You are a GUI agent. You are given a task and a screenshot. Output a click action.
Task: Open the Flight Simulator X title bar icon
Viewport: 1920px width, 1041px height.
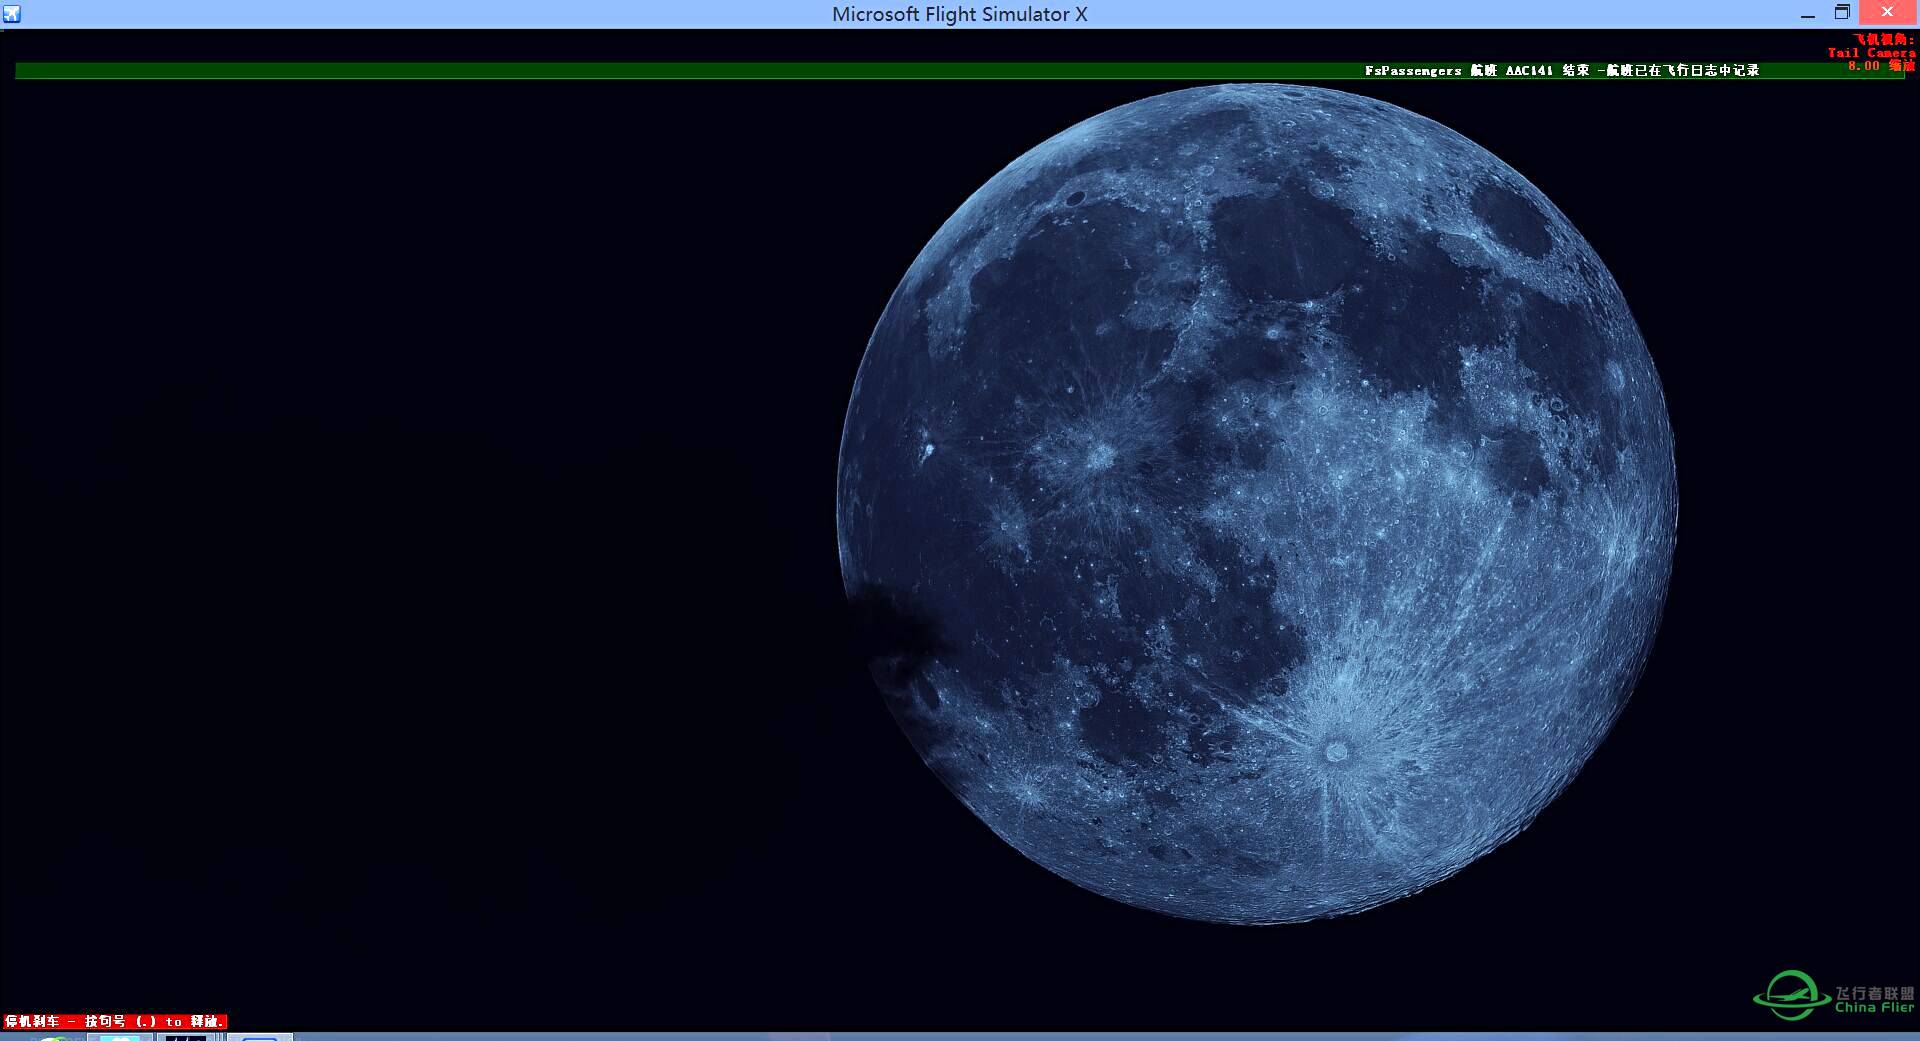pos(12,14)
